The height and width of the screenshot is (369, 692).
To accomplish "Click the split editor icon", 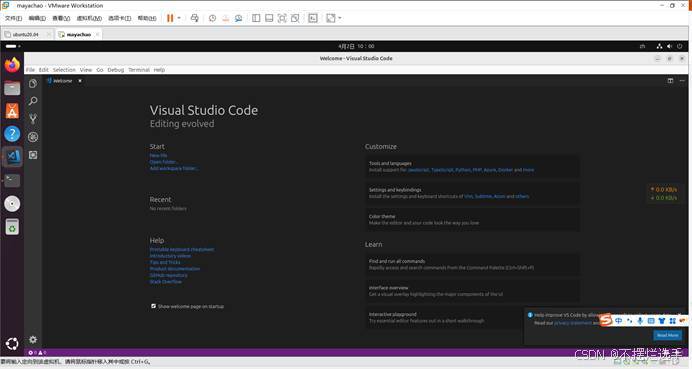I will tap(670, 81).
